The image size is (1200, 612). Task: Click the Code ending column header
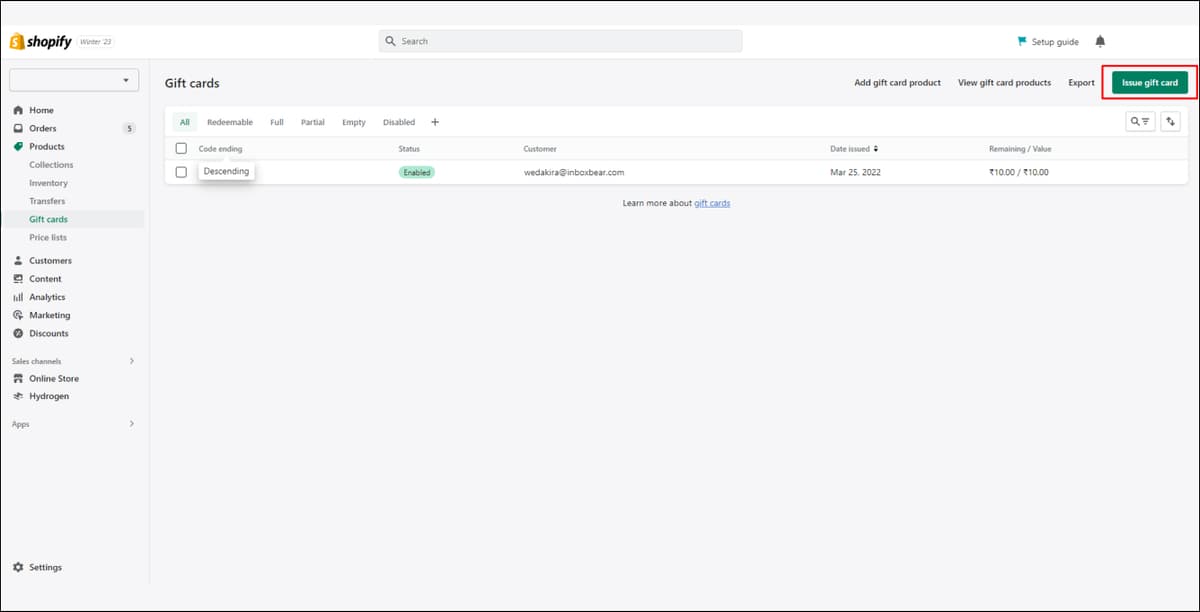pyautogui.click(x=220, y=149)
